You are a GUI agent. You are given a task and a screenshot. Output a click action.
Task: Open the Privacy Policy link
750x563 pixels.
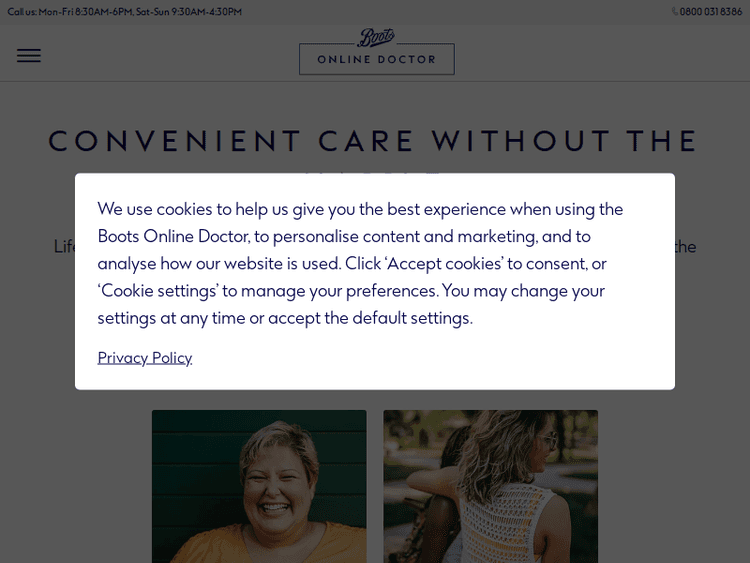[145, 358]
